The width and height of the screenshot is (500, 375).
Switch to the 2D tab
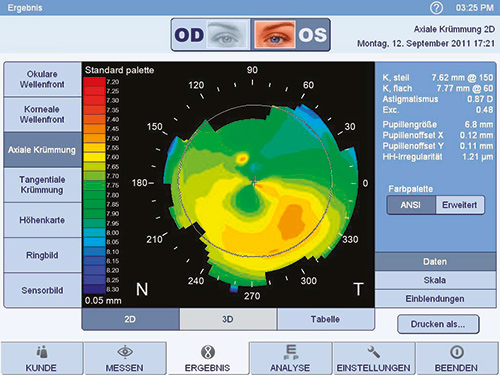(130, 319)
